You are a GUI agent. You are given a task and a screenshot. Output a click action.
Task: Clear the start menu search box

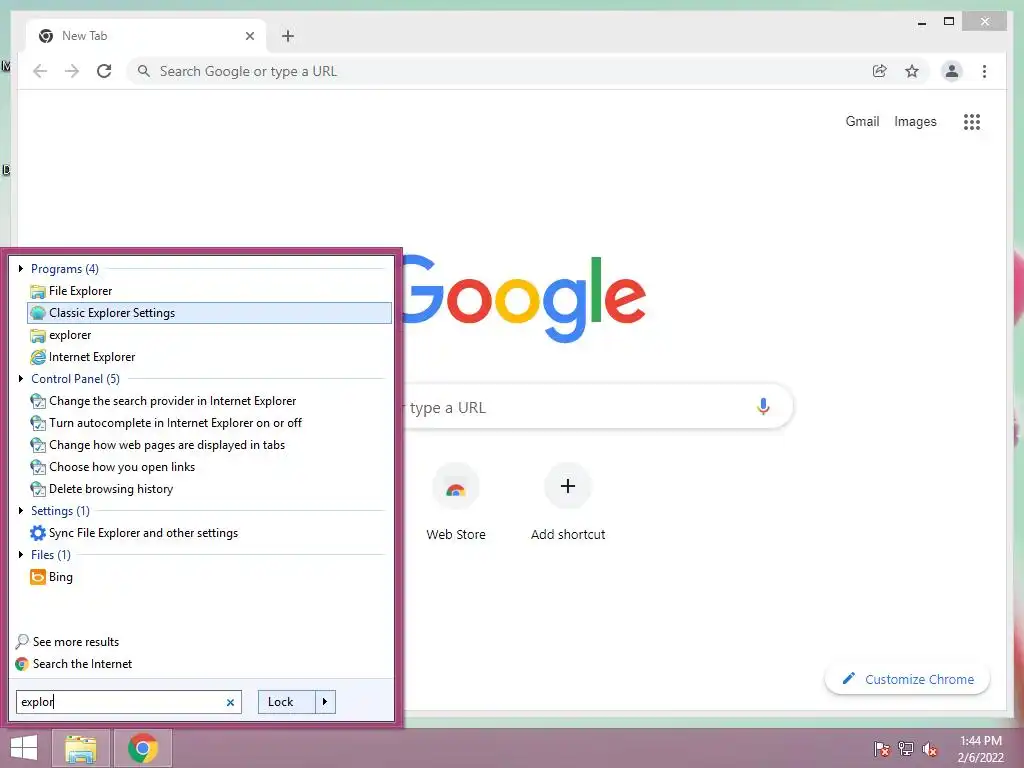230,703
